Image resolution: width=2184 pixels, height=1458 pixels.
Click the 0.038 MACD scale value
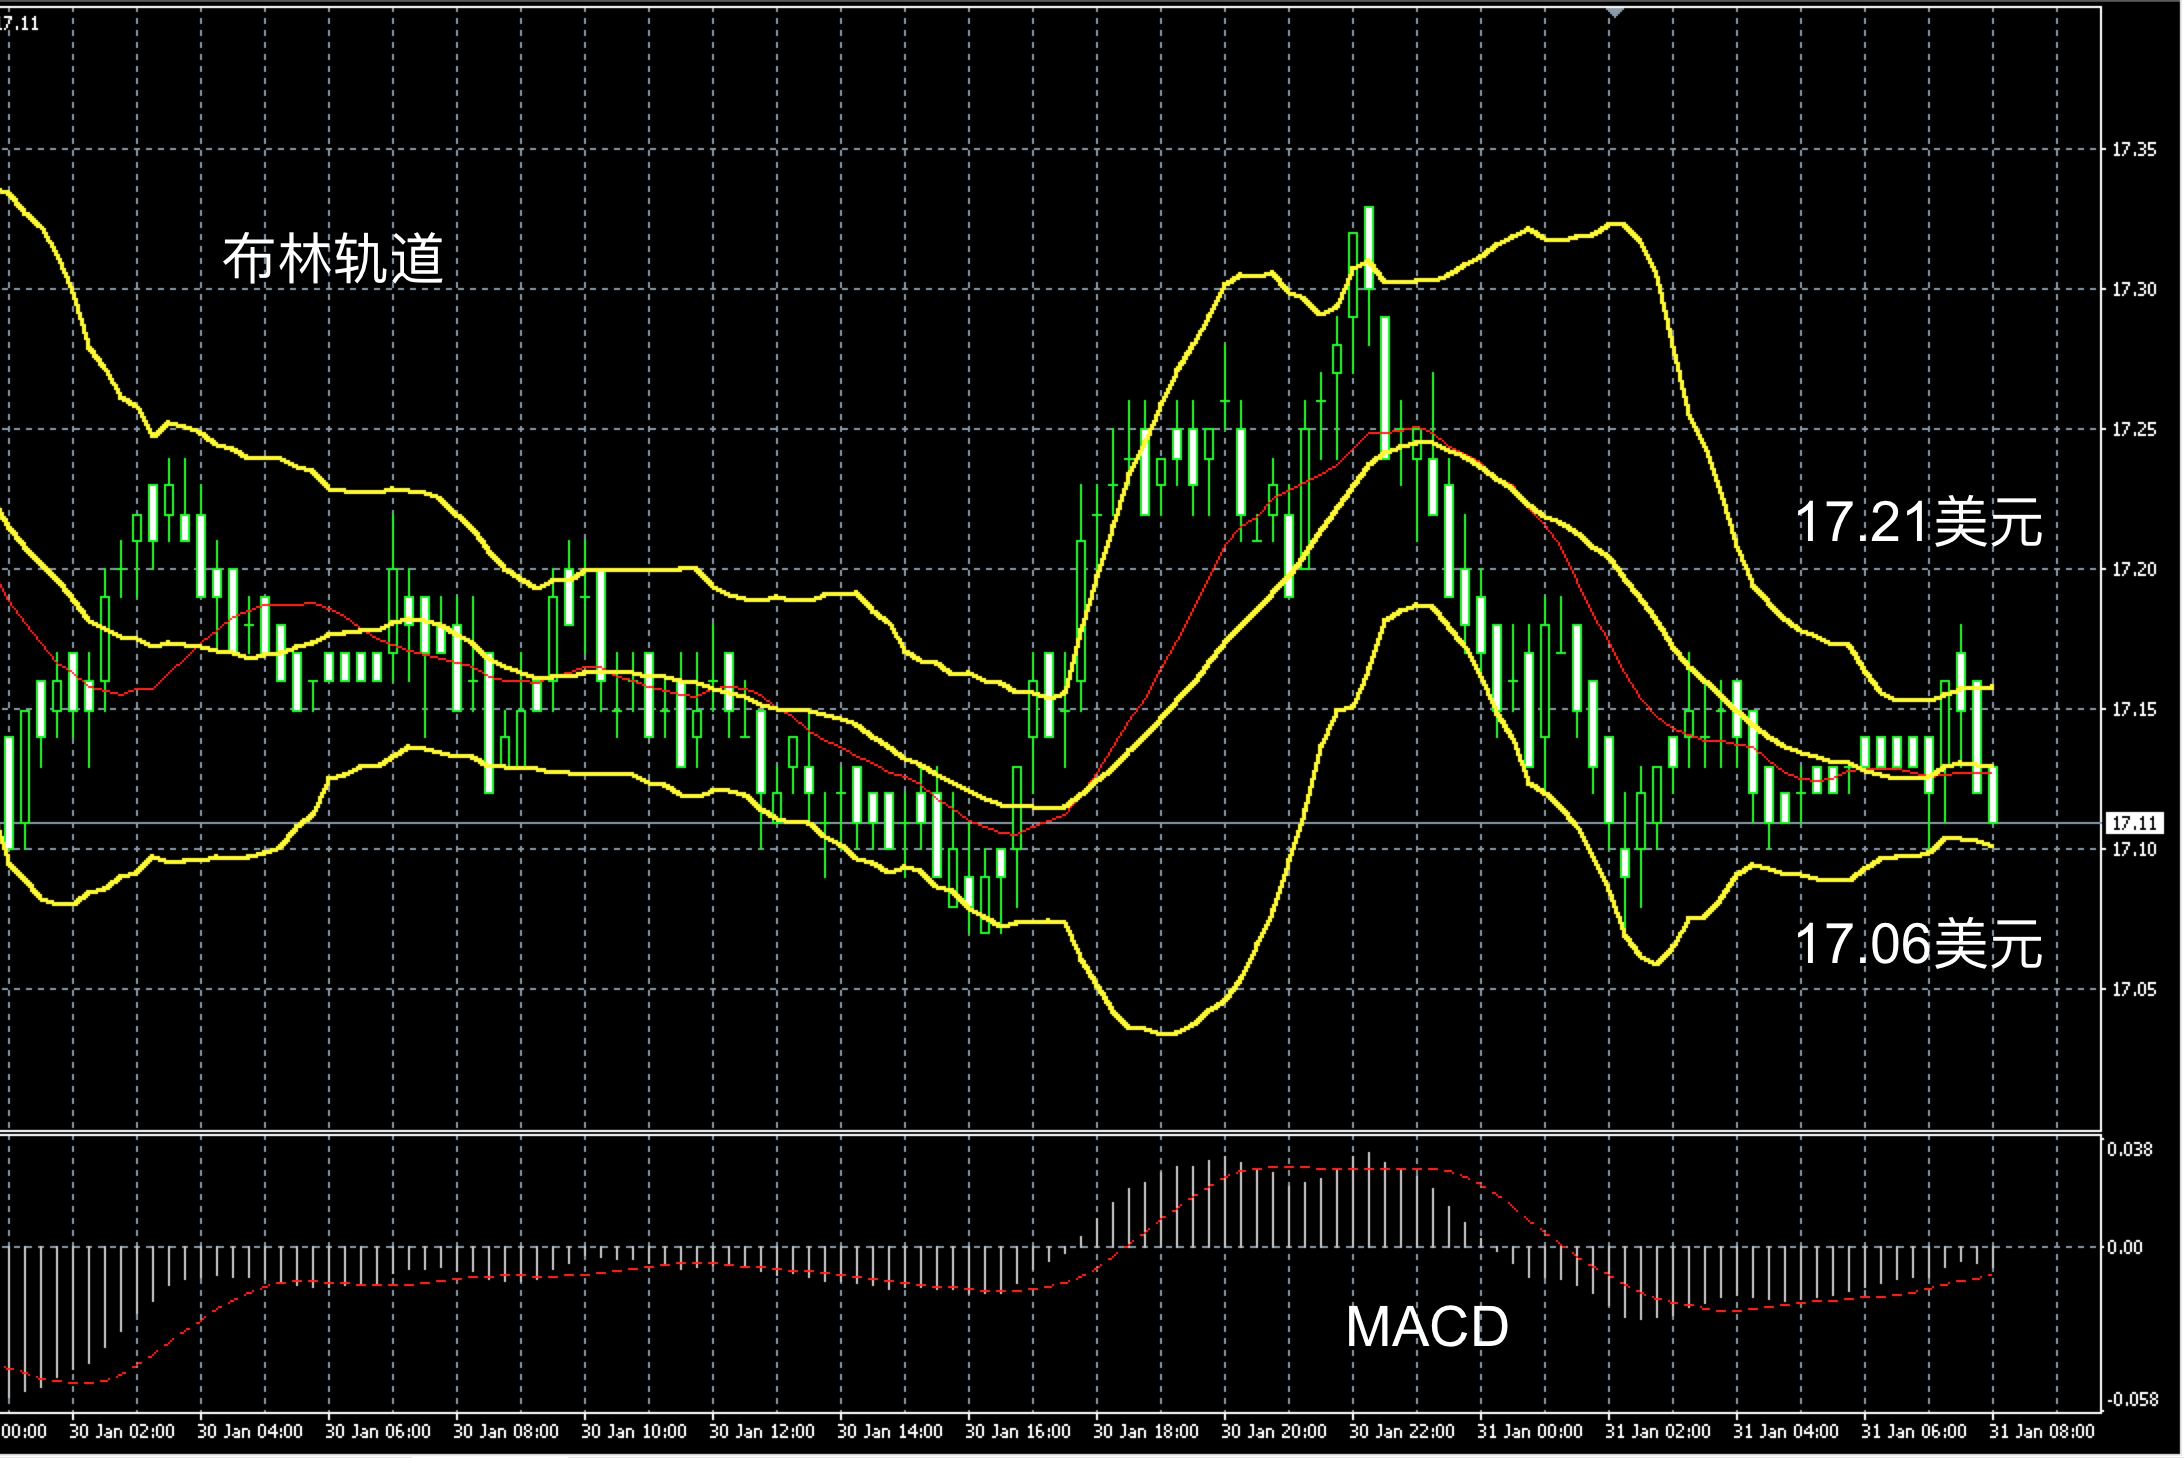click(2130, 1150)
